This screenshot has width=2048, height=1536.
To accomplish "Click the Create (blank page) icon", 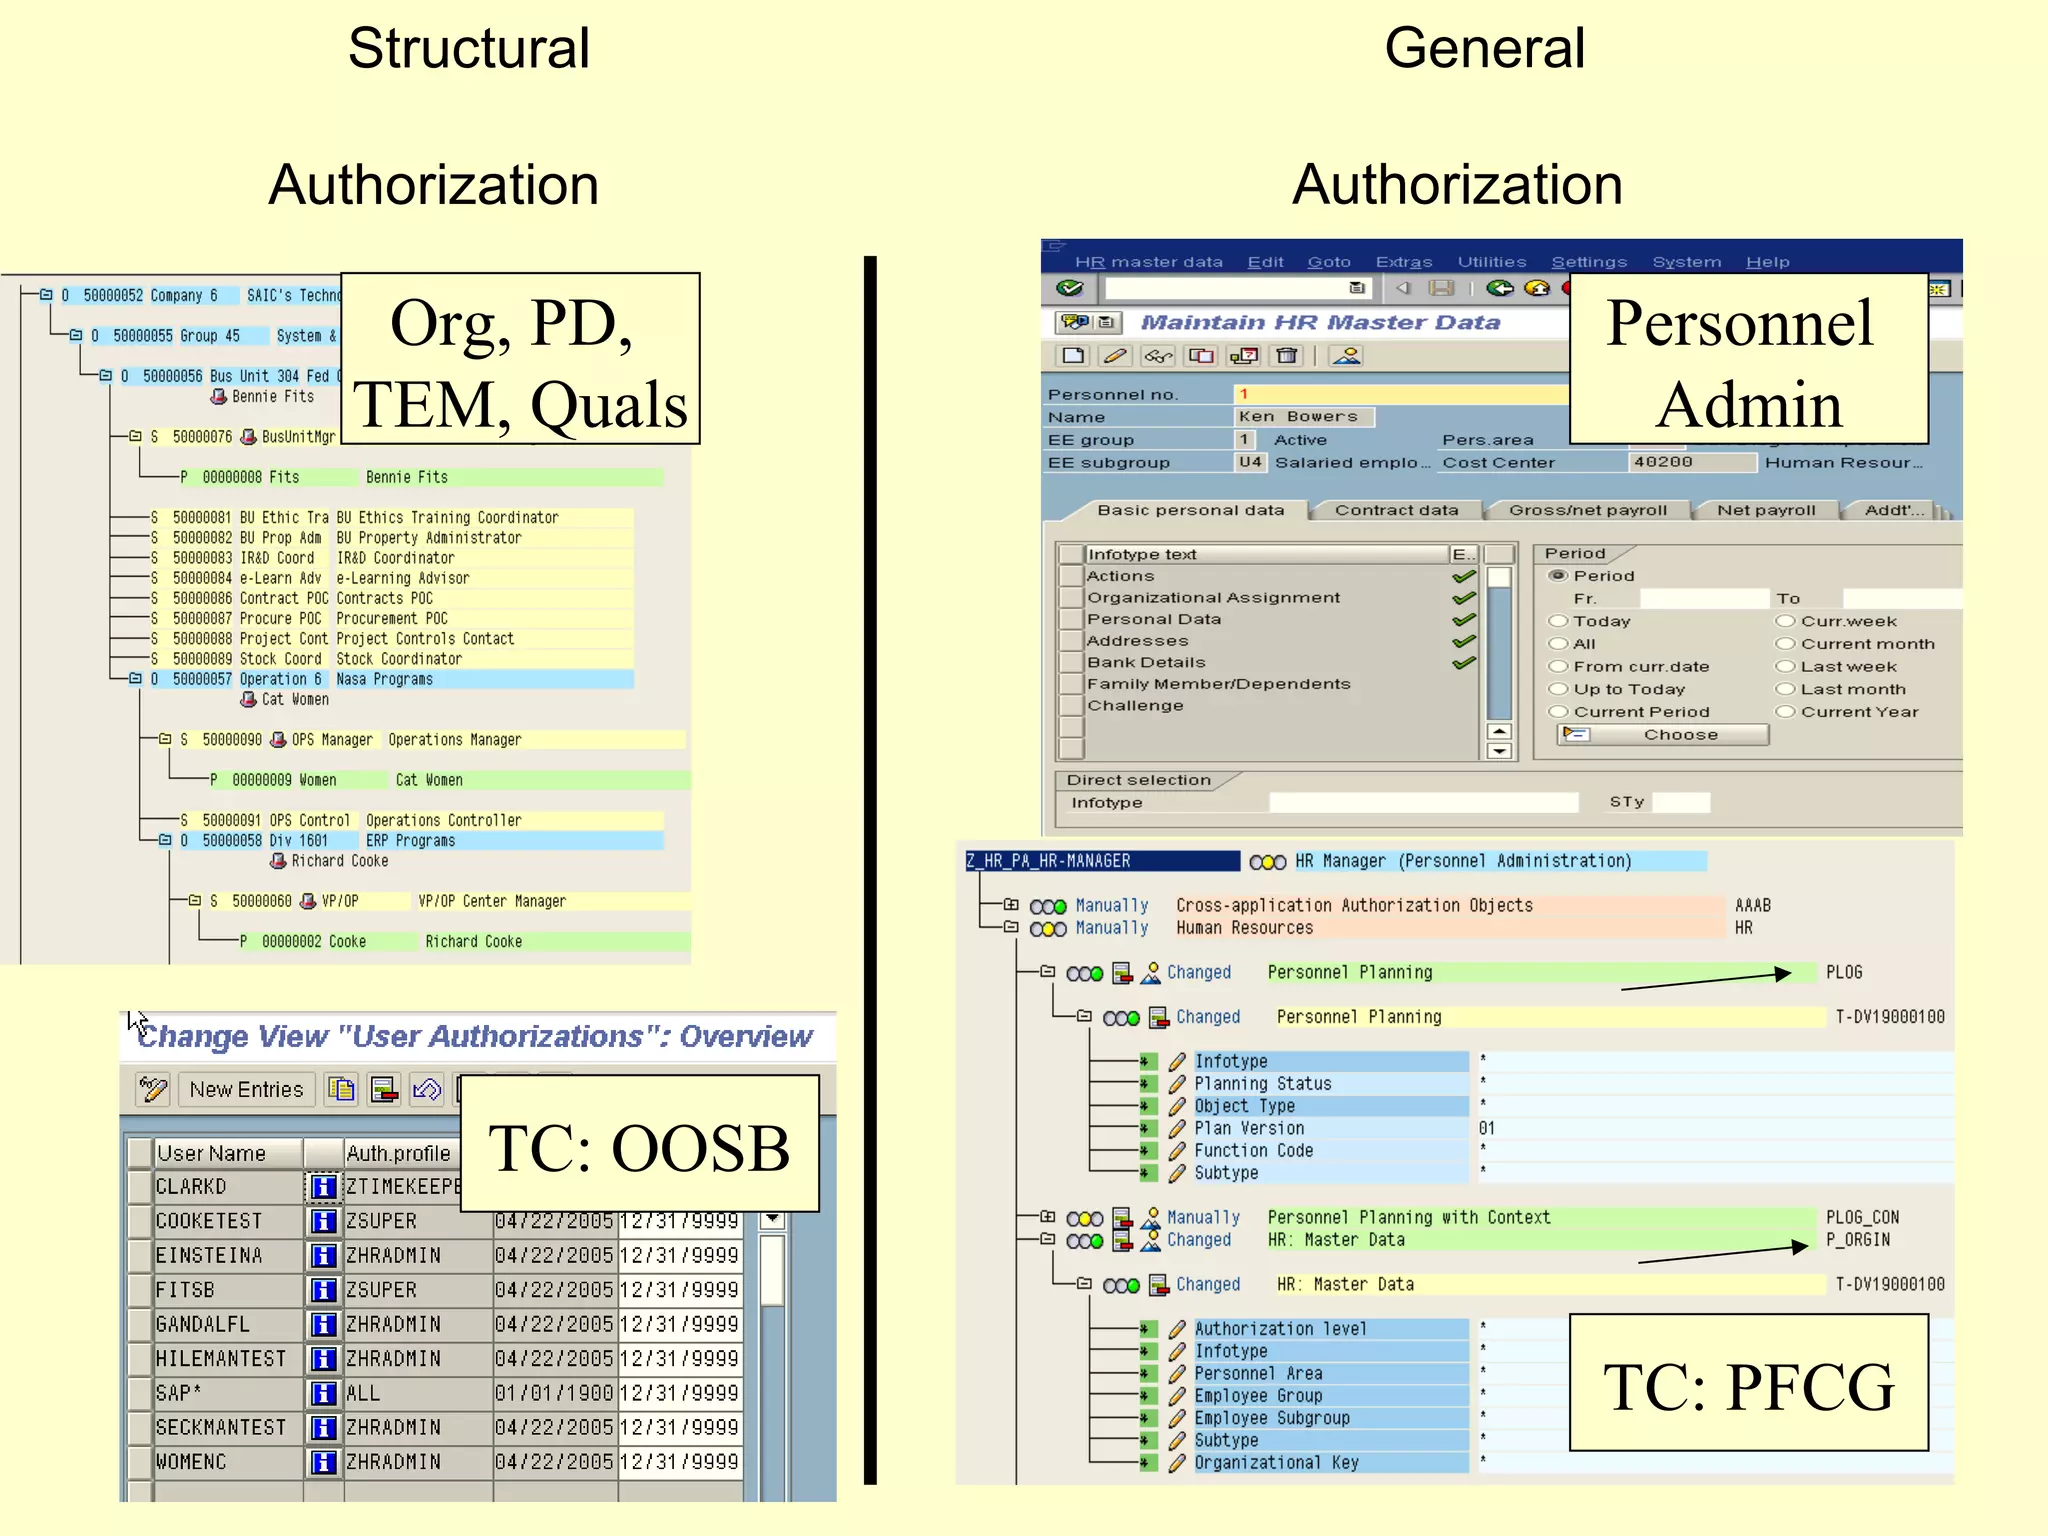I will 1073,355.
